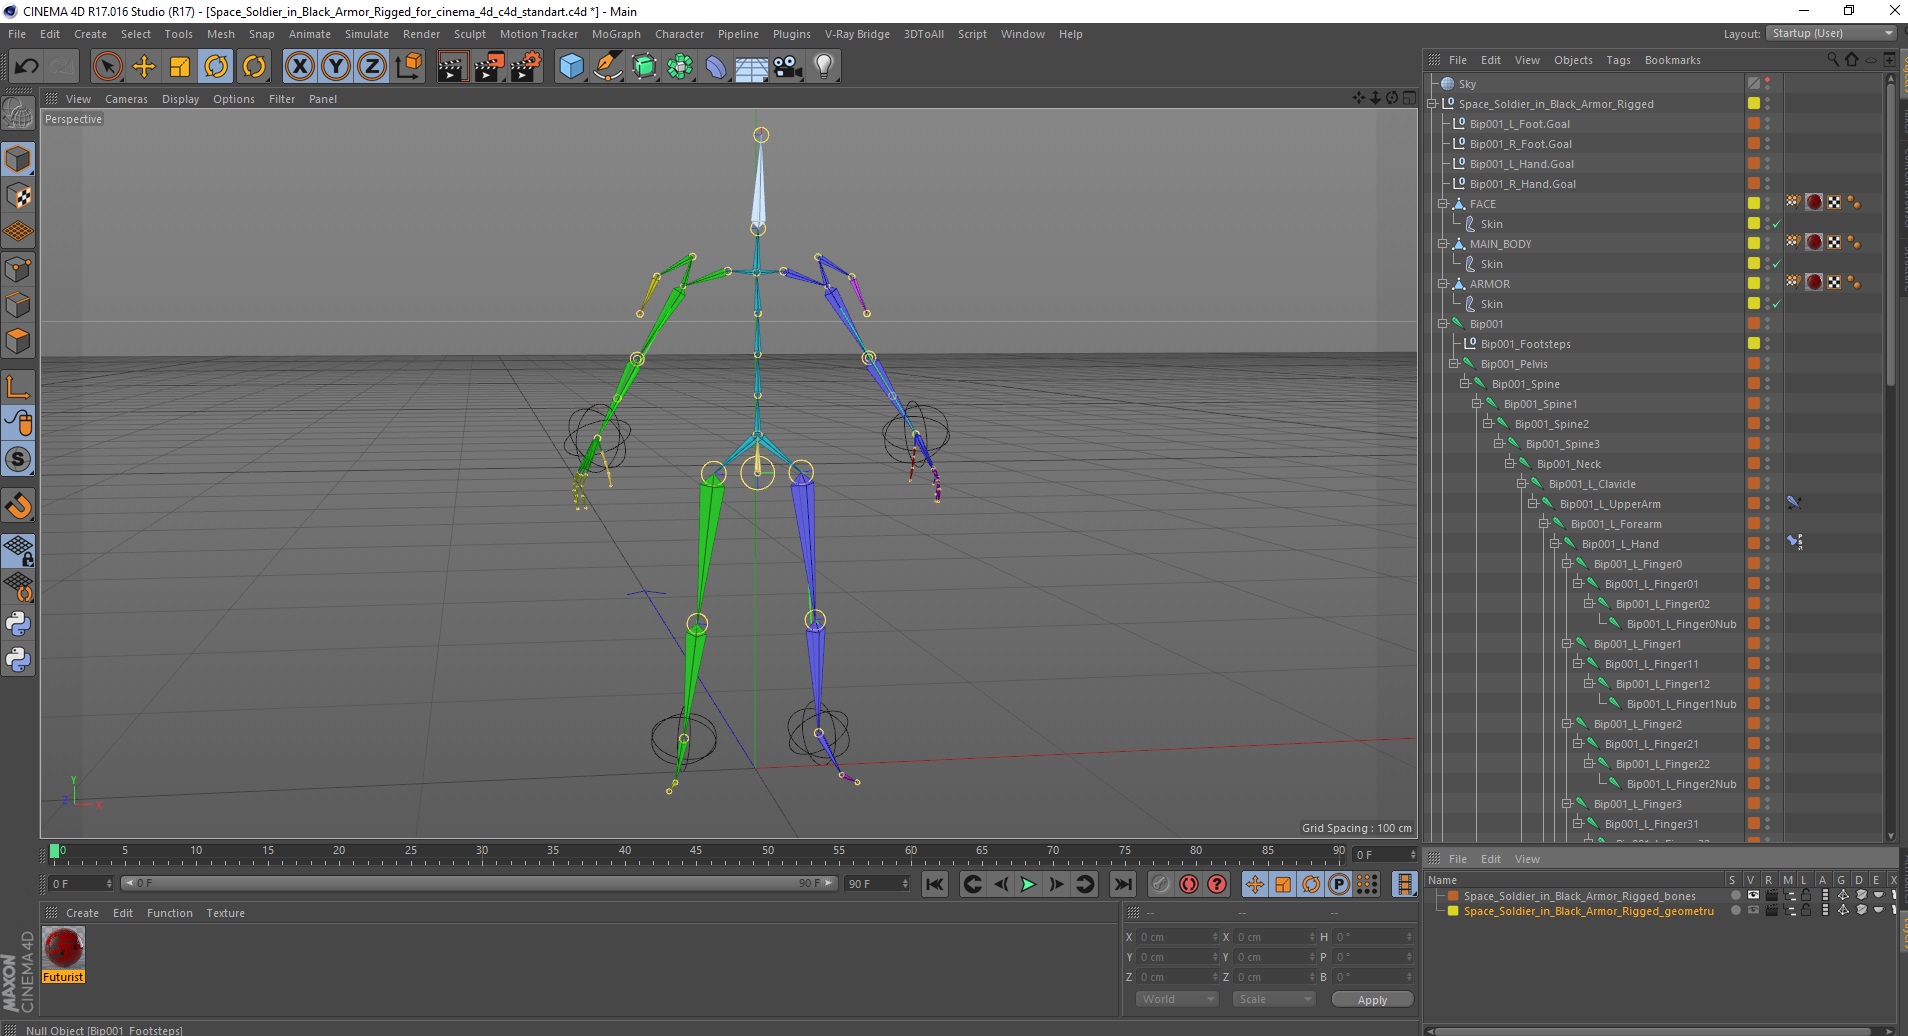The image size is (1908, 1036).
Task: Render the active view
Action: tap(452, 67)
